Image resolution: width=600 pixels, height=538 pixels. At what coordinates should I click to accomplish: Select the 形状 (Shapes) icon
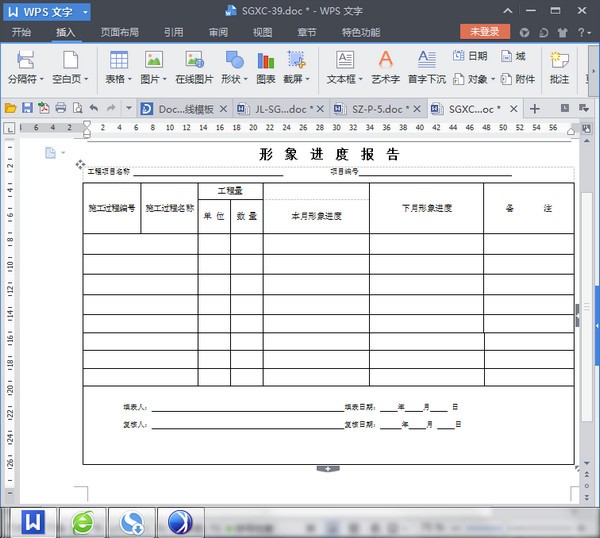coord(234,60)
